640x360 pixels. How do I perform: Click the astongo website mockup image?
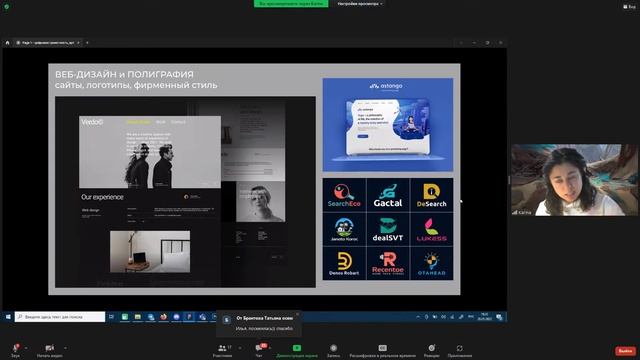coord(388,125)
